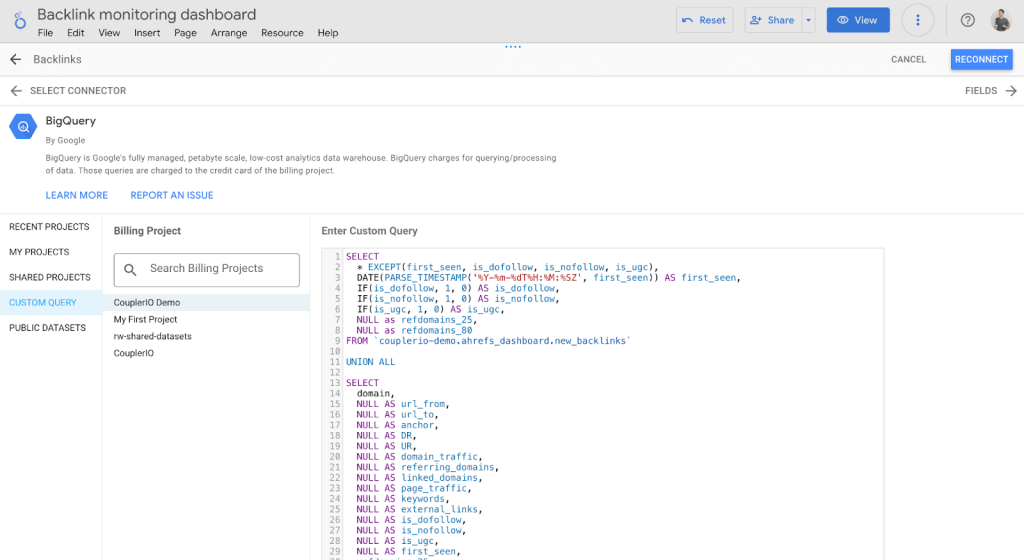
Task: Open the Arrange menu
Action: click(229, 33)
